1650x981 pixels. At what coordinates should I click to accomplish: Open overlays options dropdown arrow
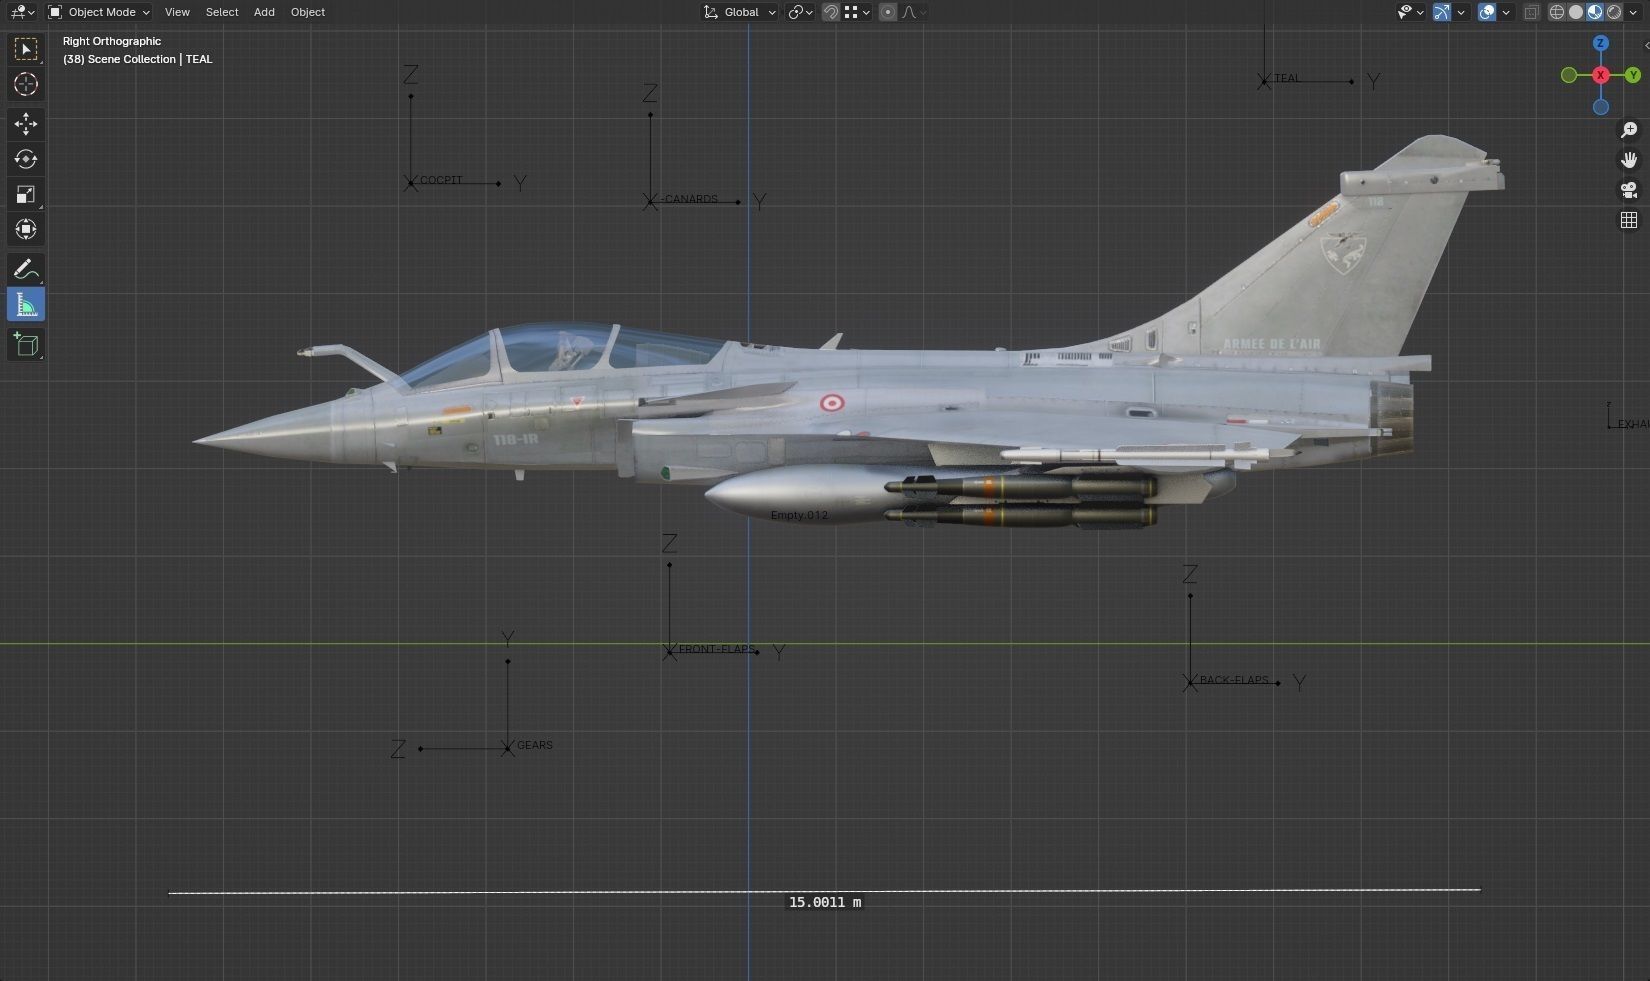point(1506,12)
